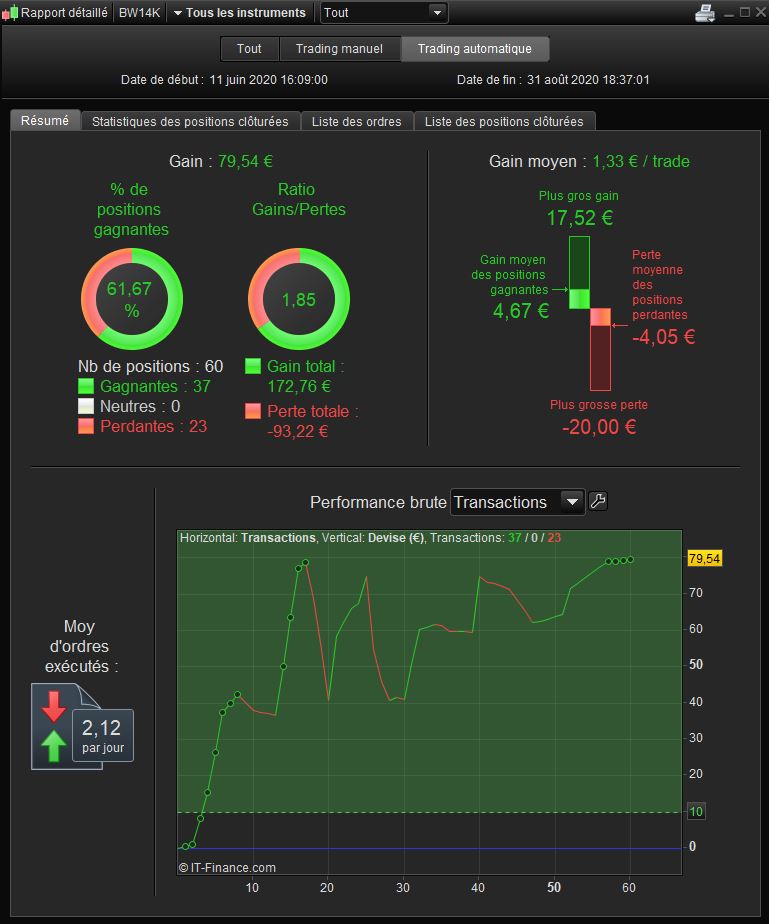Expand the Tous les instruments dropdown

click(x=240, y=12)
